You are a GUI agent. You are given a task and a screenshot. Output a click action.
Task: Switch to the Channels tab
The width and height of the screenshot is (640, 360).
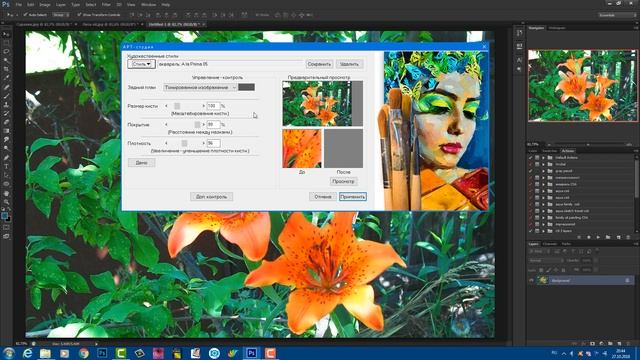pos(549,244)
